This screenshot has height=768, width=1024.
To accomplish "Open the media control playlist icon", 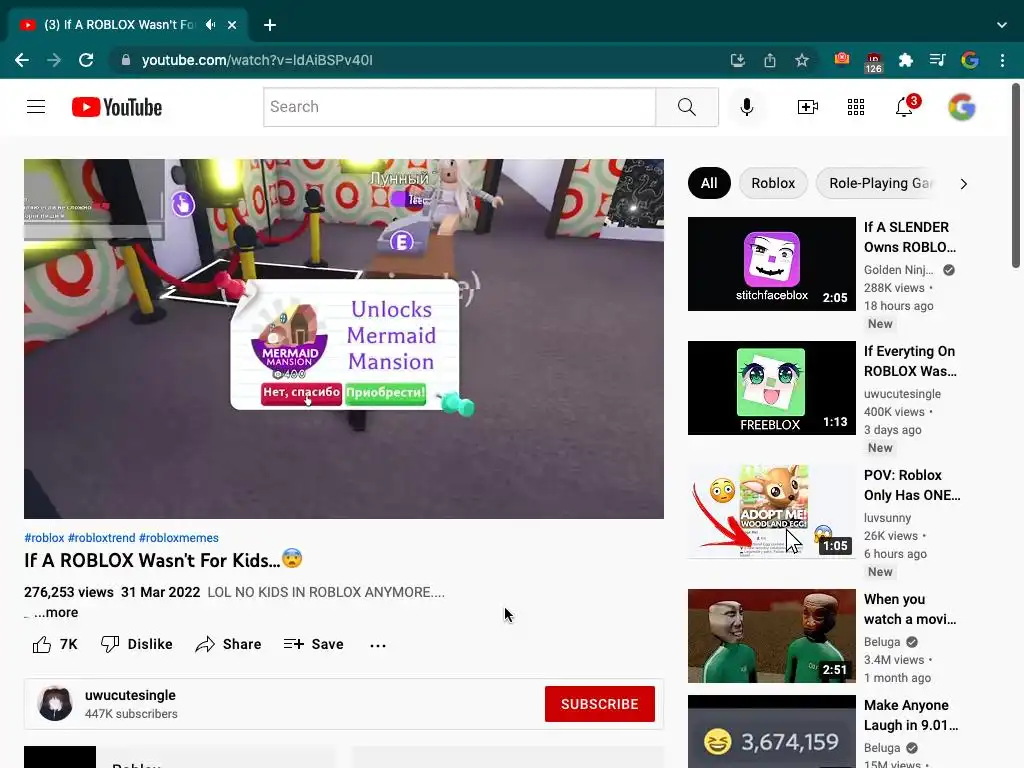I will point(938,60).
